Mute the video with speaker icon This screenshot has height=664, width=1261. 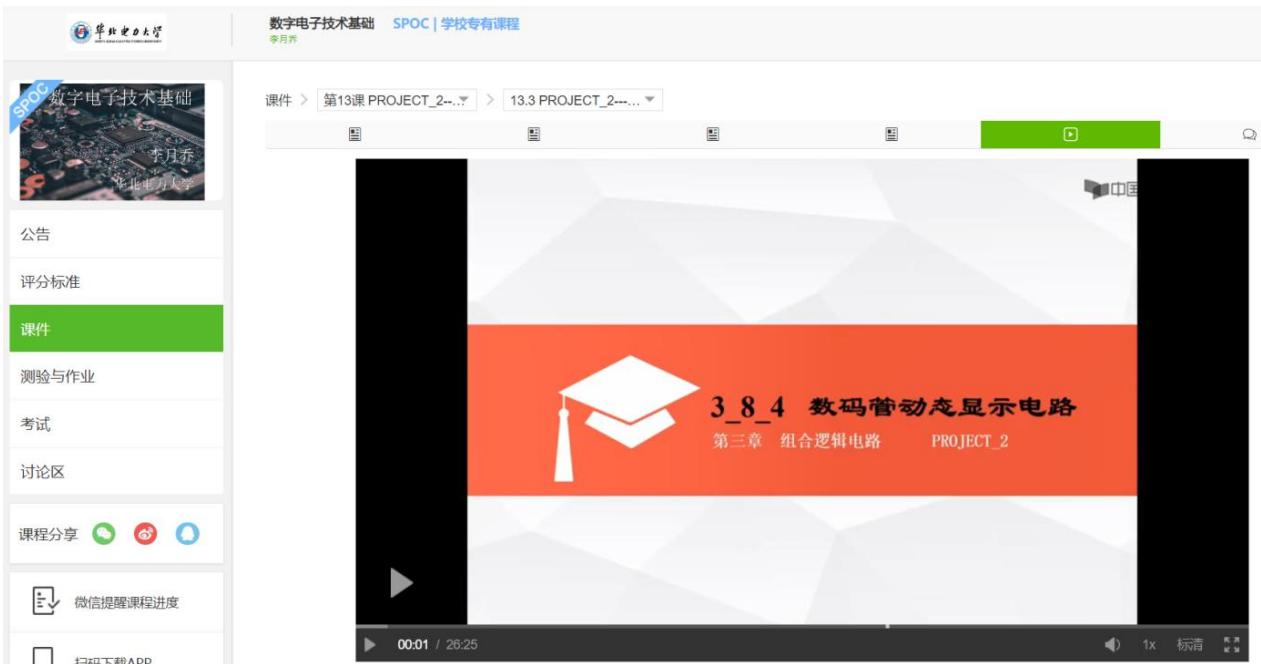pyautogui.click(x=1112, y=645)
